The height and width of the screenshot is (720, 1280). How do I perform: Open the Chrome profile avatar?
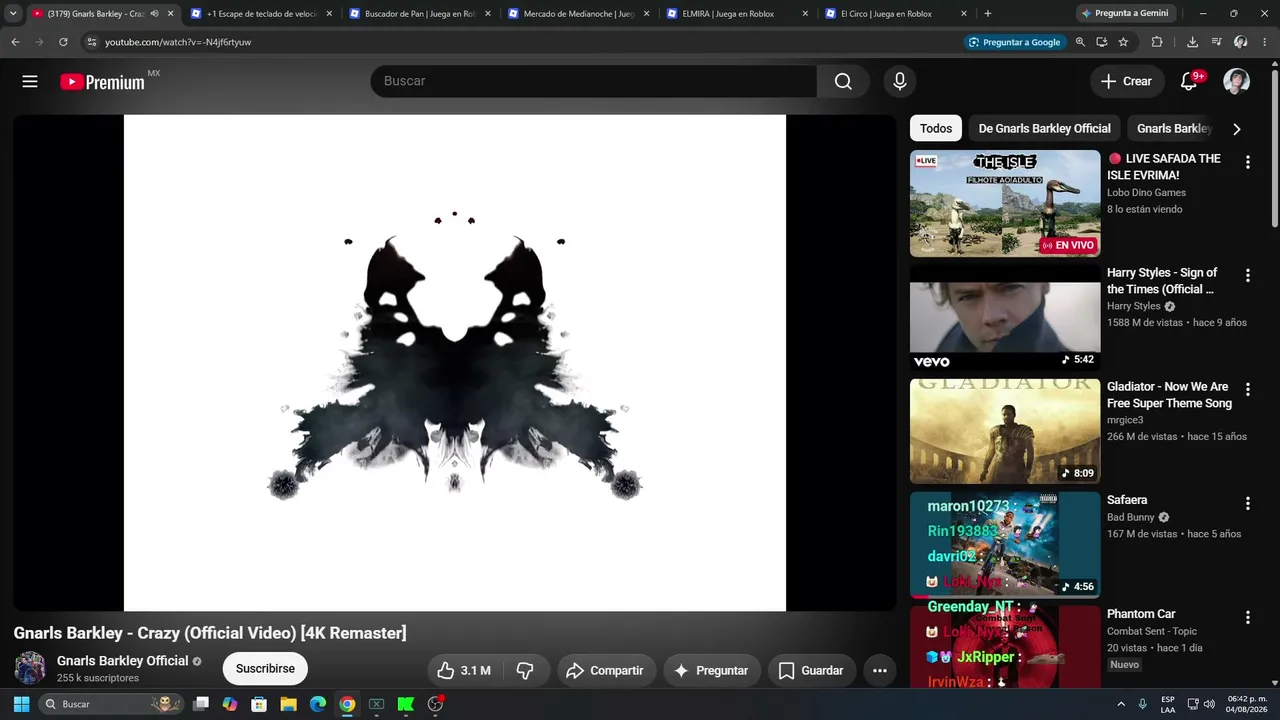coord(1240,42)
